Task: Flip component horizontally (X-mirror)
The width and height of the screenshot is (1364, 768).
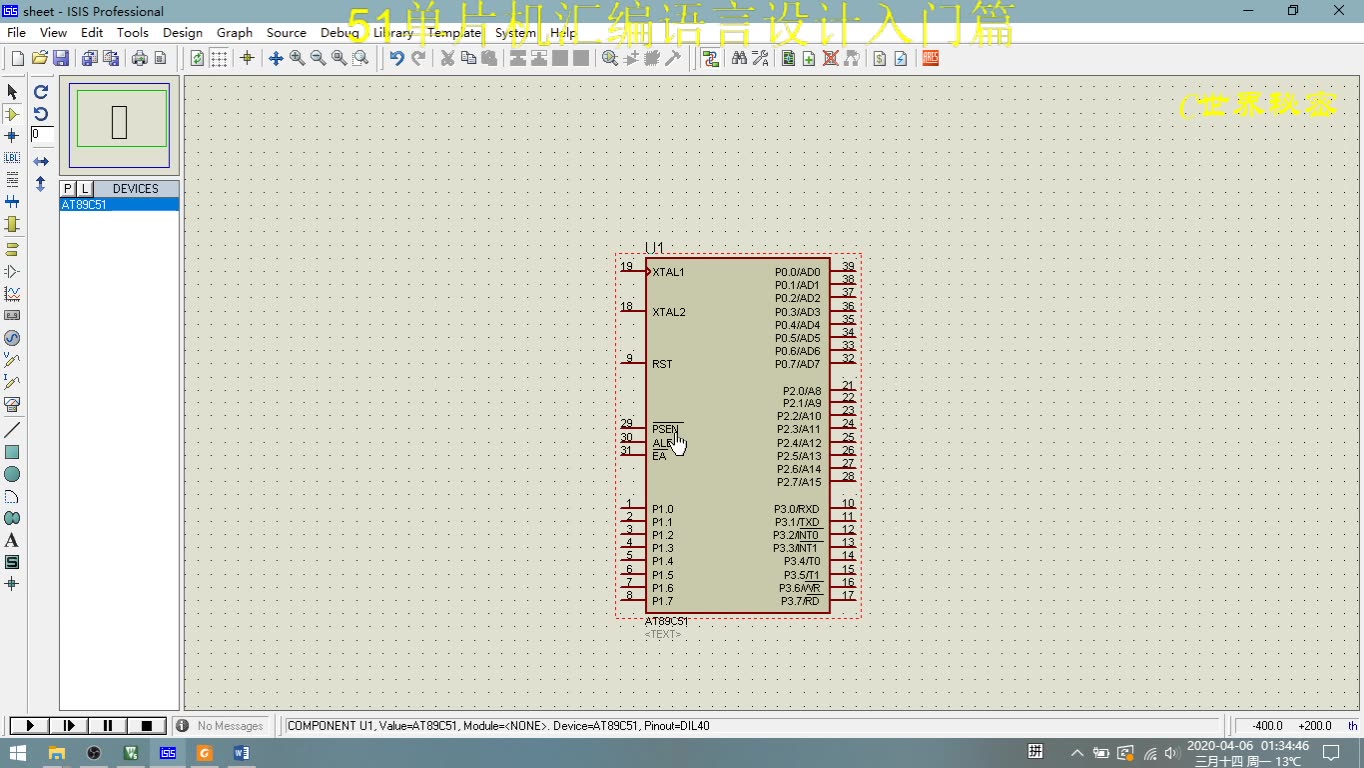Action: [x=41, y=161]
